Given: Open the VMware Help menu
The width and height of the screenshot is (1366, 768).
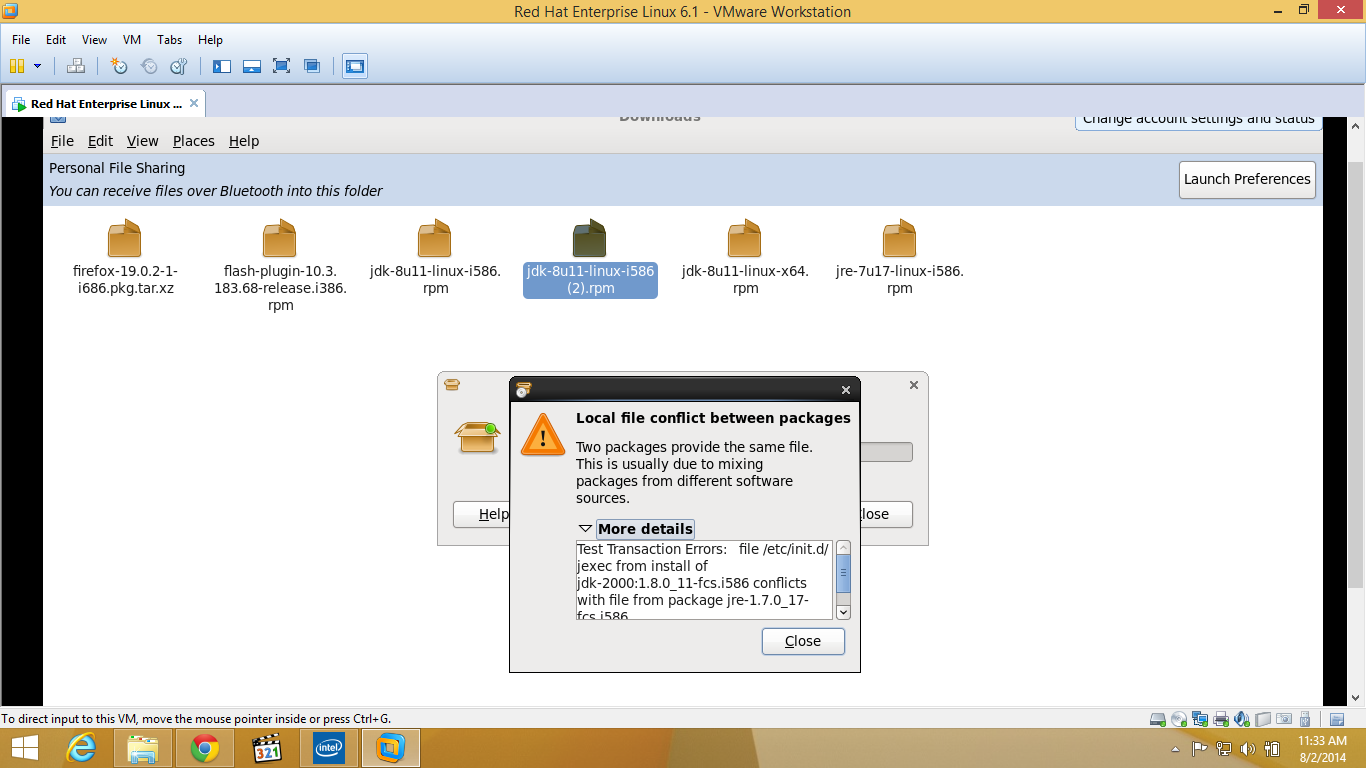Looking at the screenshot, I should (210, 40).
